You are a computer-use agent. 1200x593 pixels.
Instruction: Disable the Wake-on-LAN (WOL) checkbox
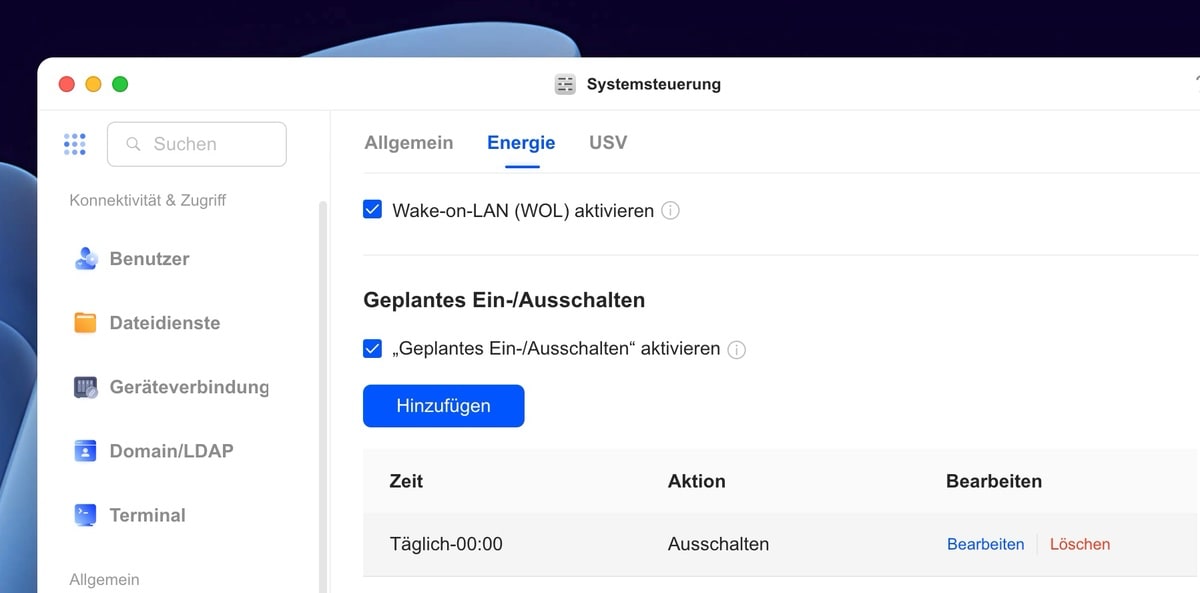(373, 210)
